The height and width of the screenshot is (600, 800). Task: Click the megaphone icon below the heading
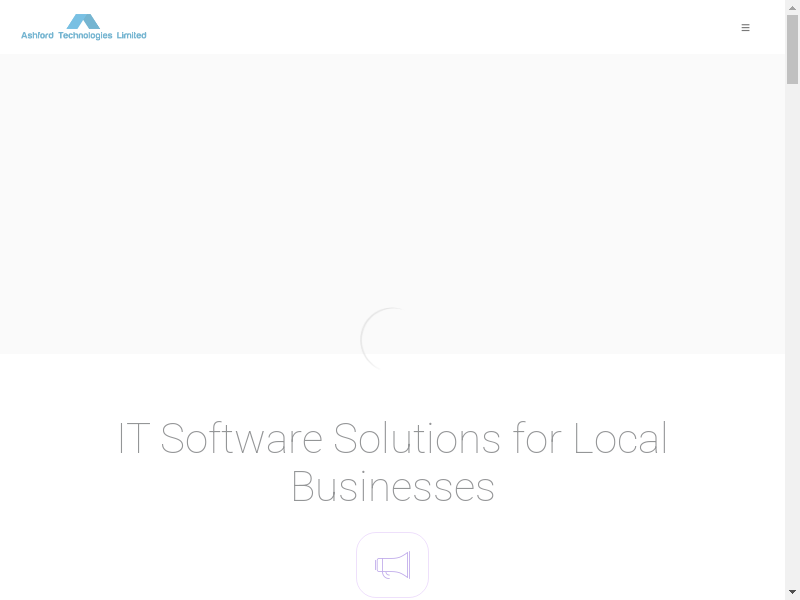click(x=392, y=565)
